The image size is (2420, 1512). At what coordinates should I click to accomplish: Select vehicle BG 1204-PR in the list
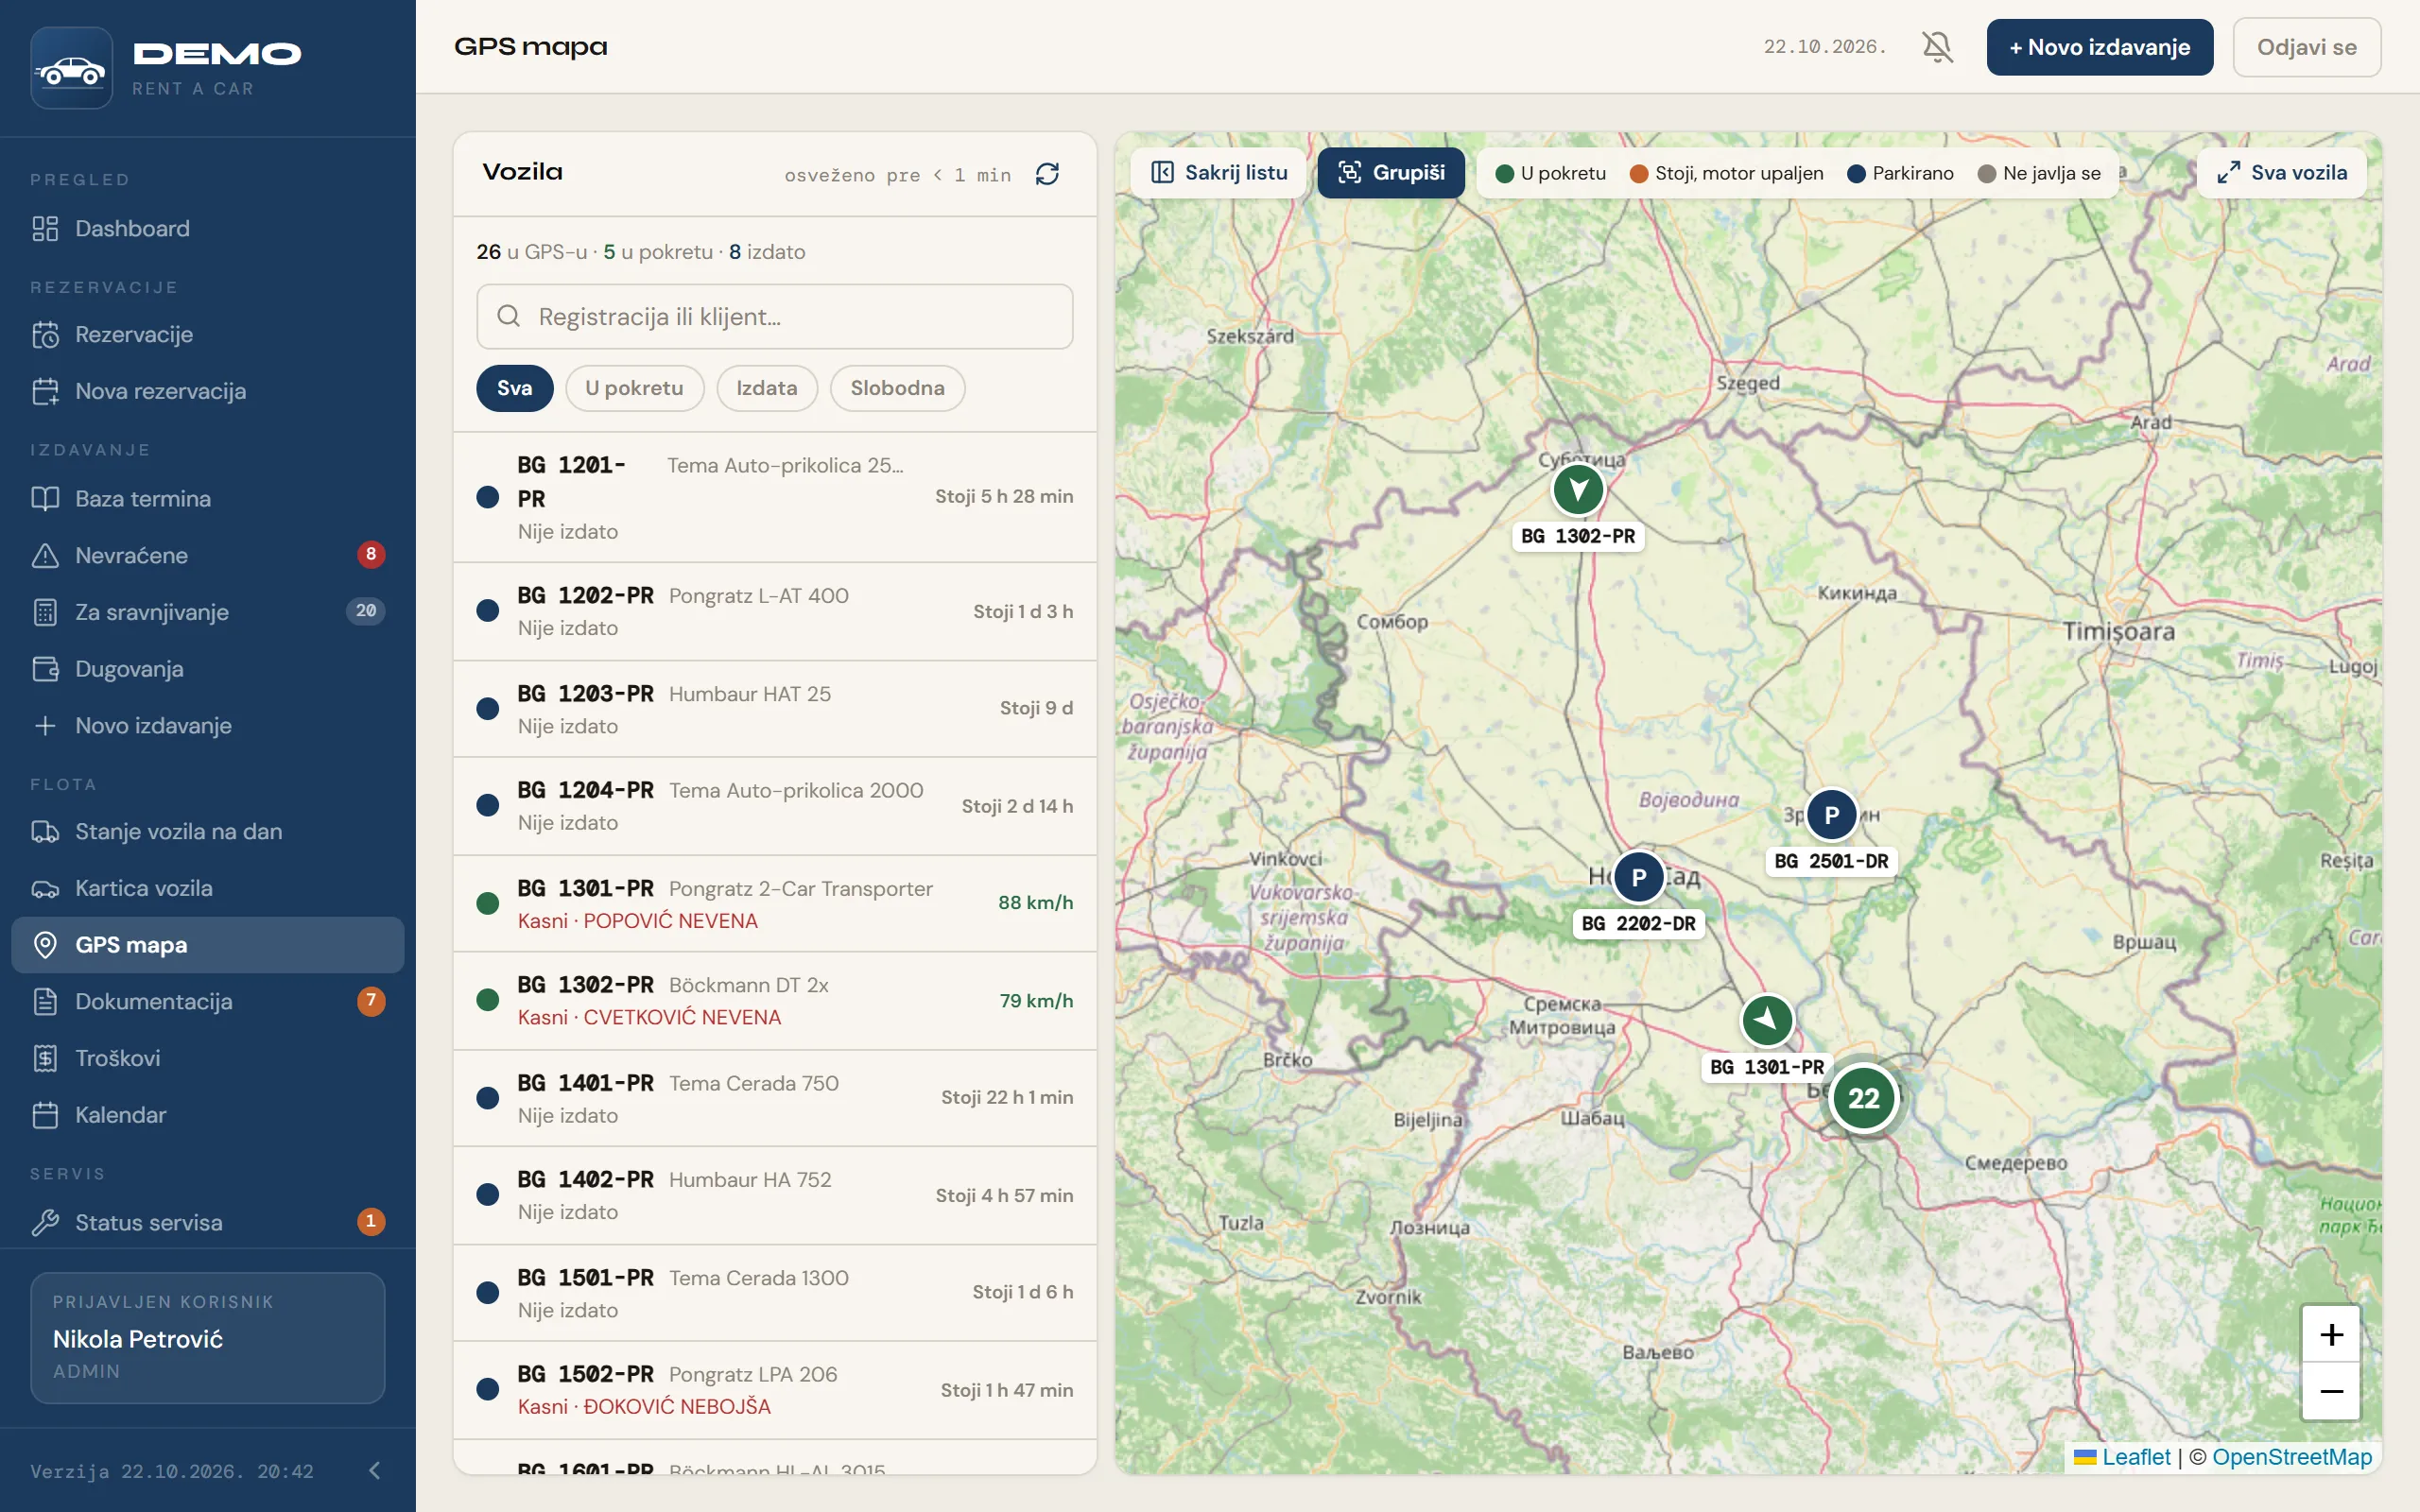pyautogui.click(x=775, y=806)
